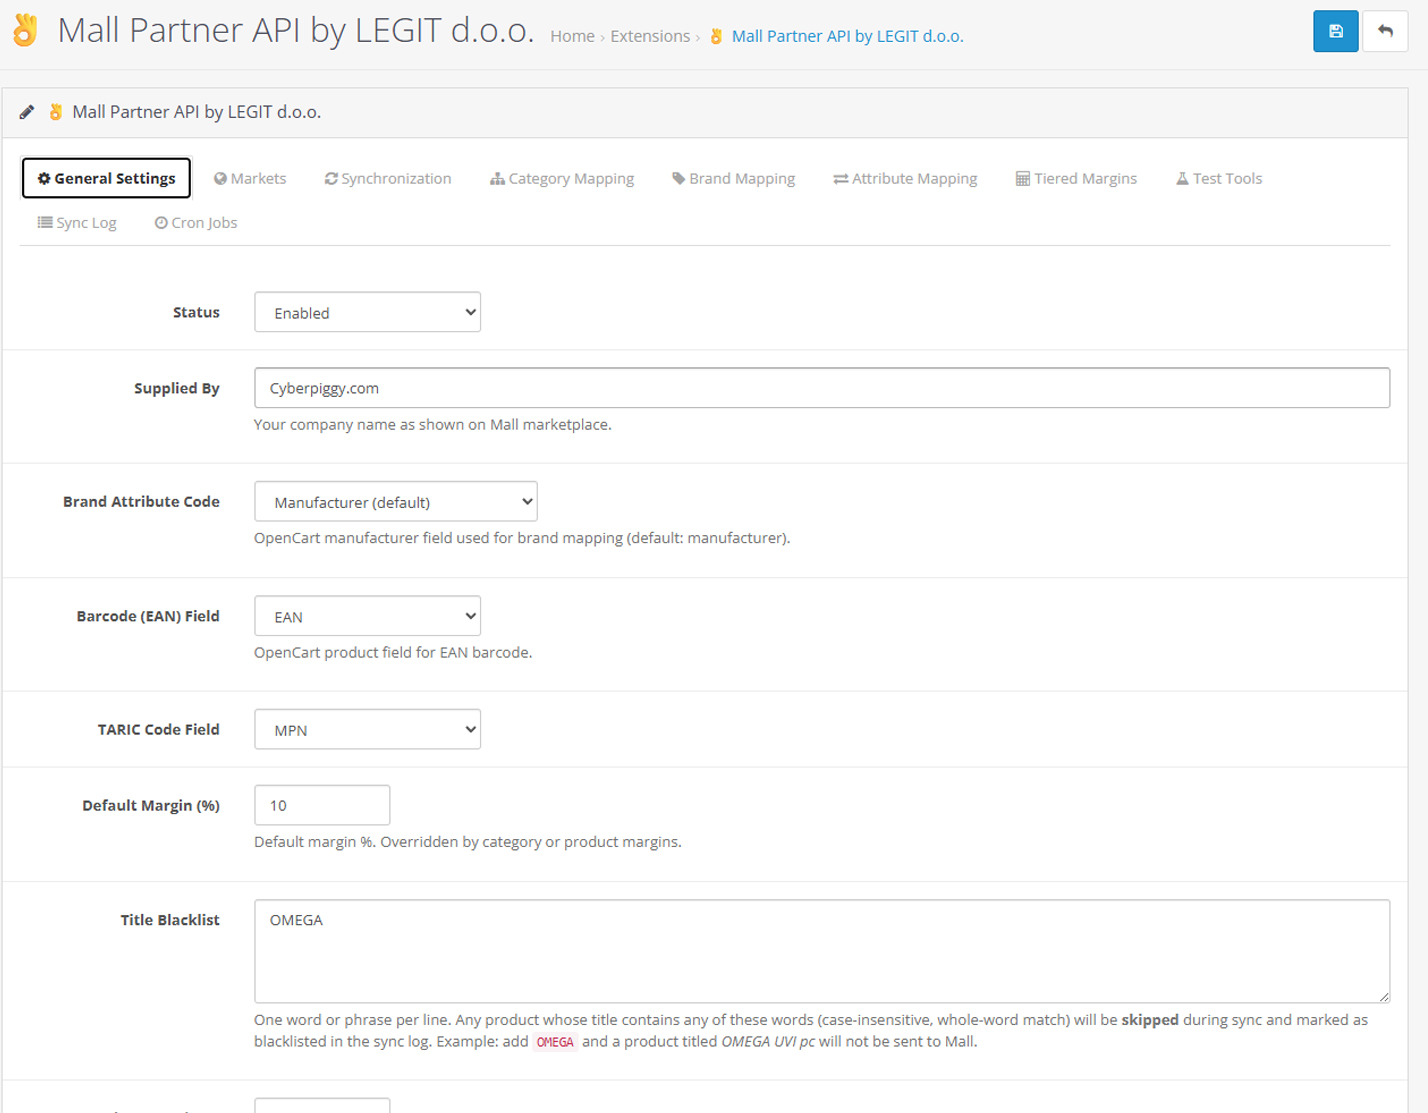This screenshot has width=1428, height=1113.
Task: Click the Default Margin (%) input
Action: tap(322, 805)
